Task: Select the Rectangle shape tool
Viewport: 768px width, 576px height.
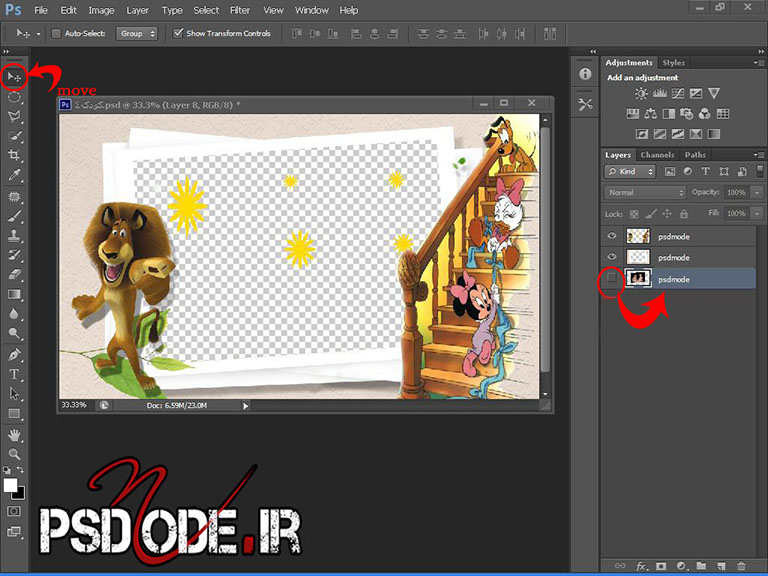Action: pyautogui.click(x=14, y=414)
